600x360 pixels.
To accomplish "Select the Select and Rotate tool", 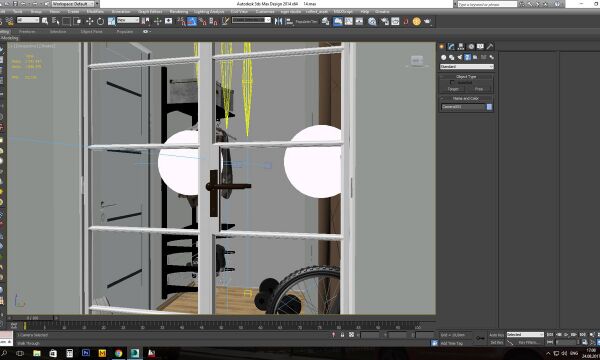I will (100, 21).
